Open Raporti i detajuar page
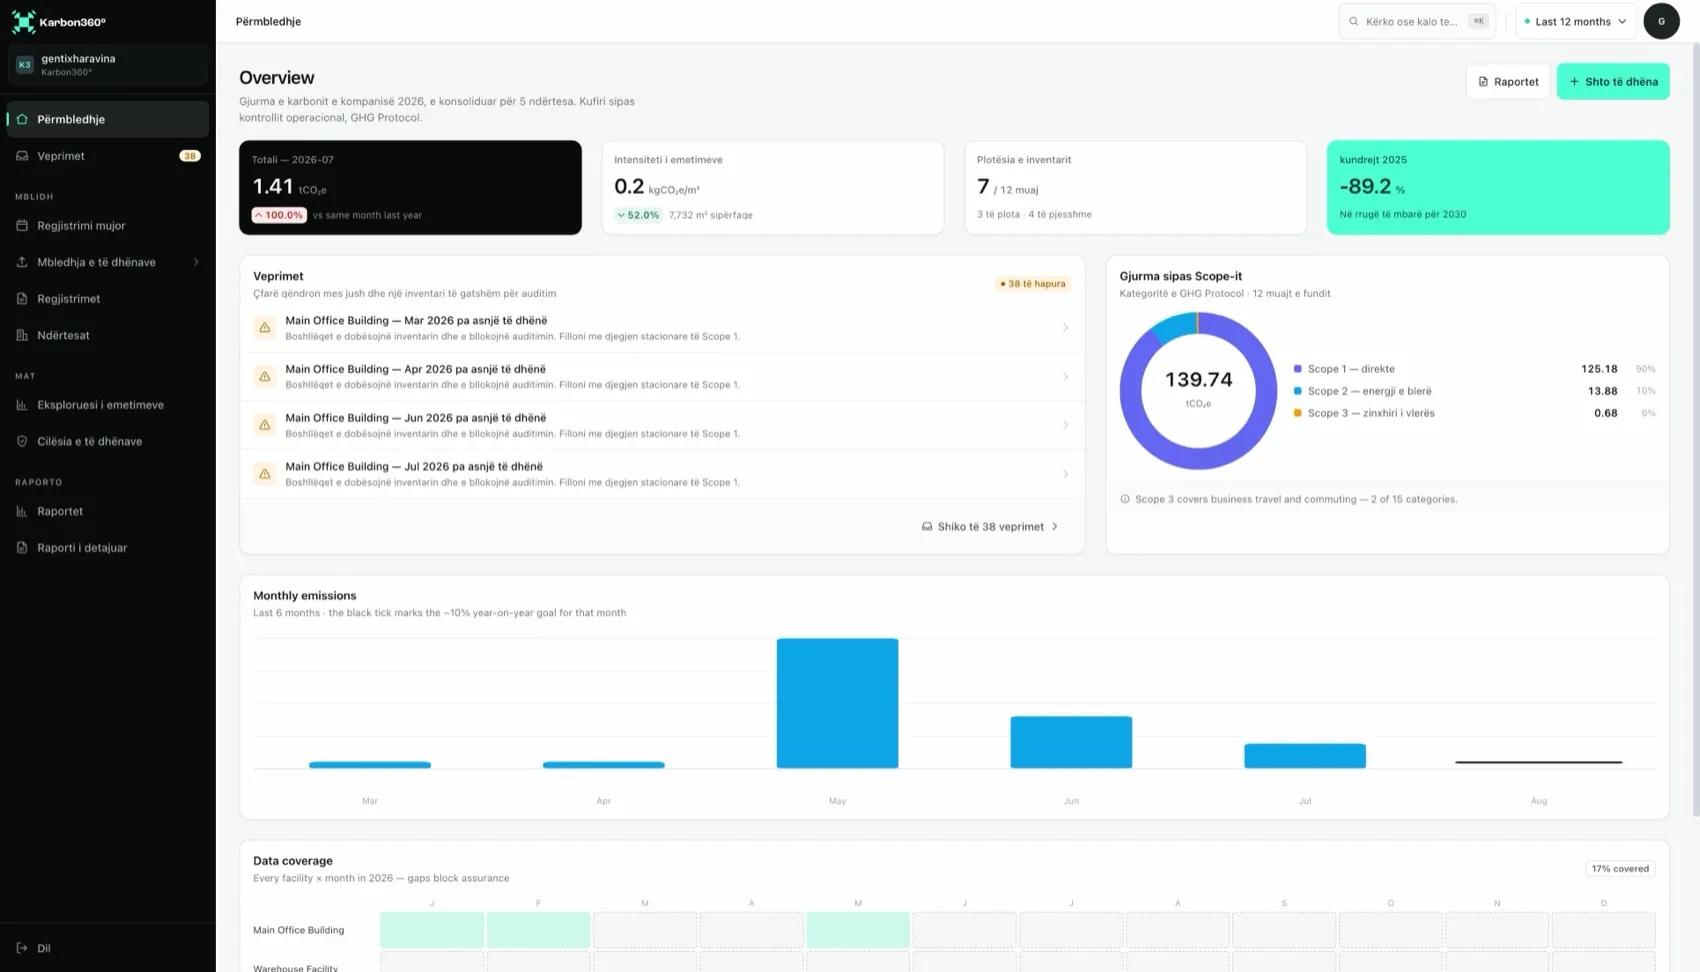This screenshot has width=1700, height=972. point(108,548)
